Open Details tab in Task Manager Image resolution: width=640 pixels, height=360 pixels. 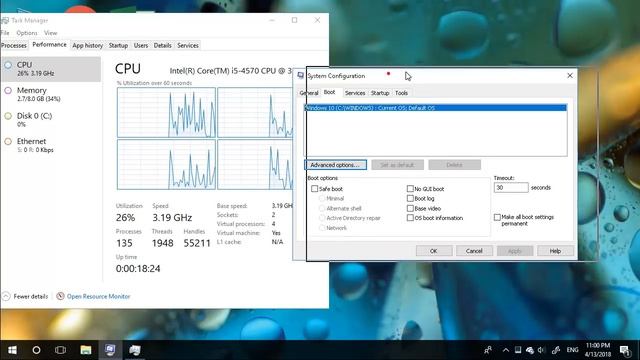tap(162, 45)
